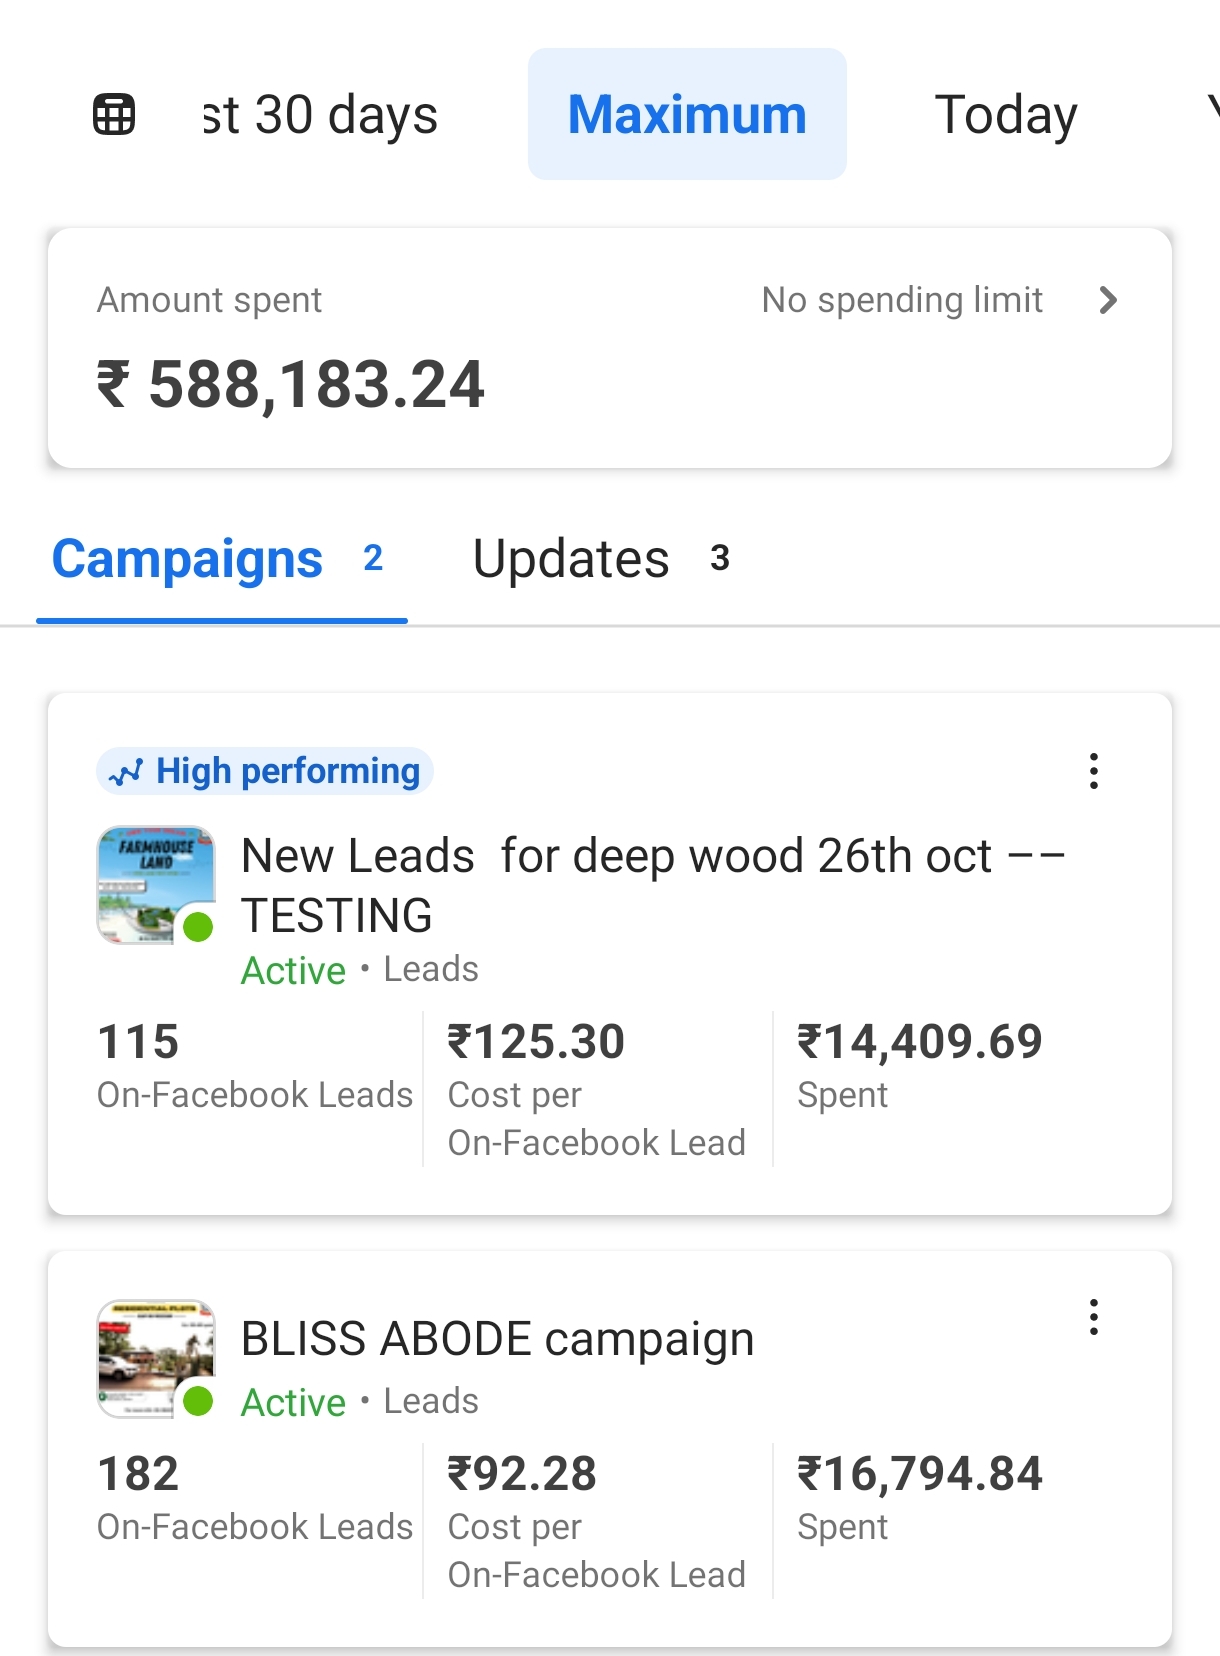Open the calendar date range icon
The image size is (1220, 1656).
[114, 114]
